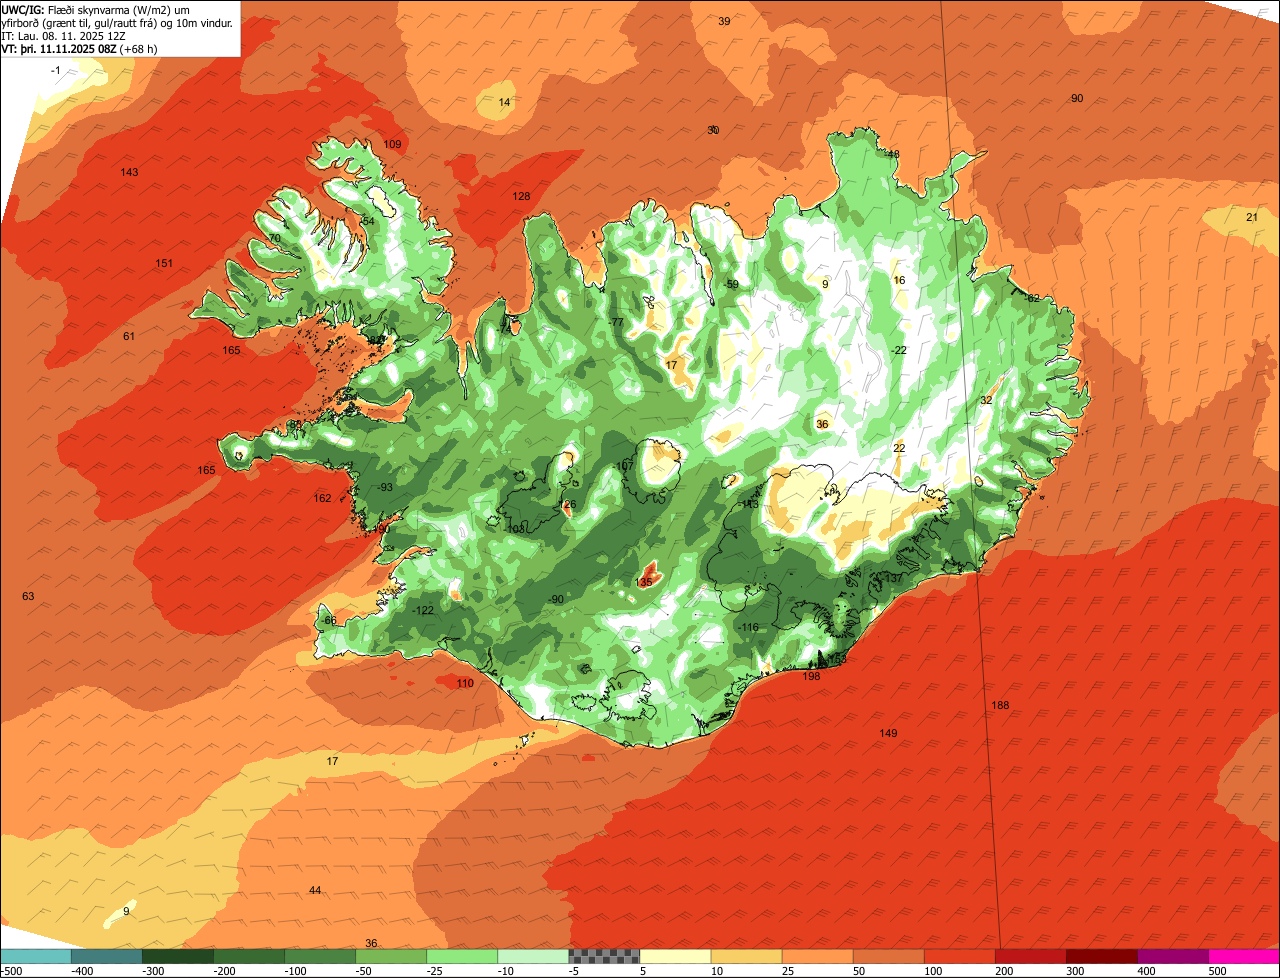Click the map value '198' on the south coast
This screenshot has height=978, width=1280.
[x=811, y=677]
